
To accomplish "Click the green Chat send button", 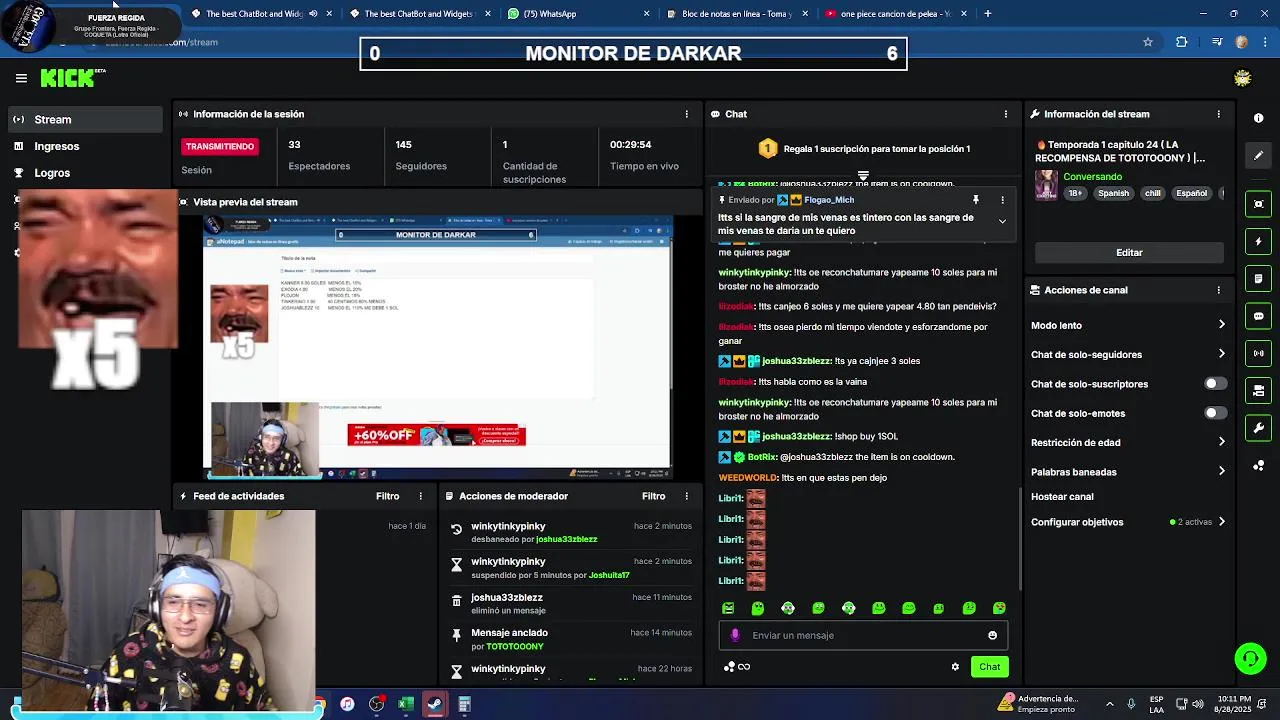I will tap(989, 667).
